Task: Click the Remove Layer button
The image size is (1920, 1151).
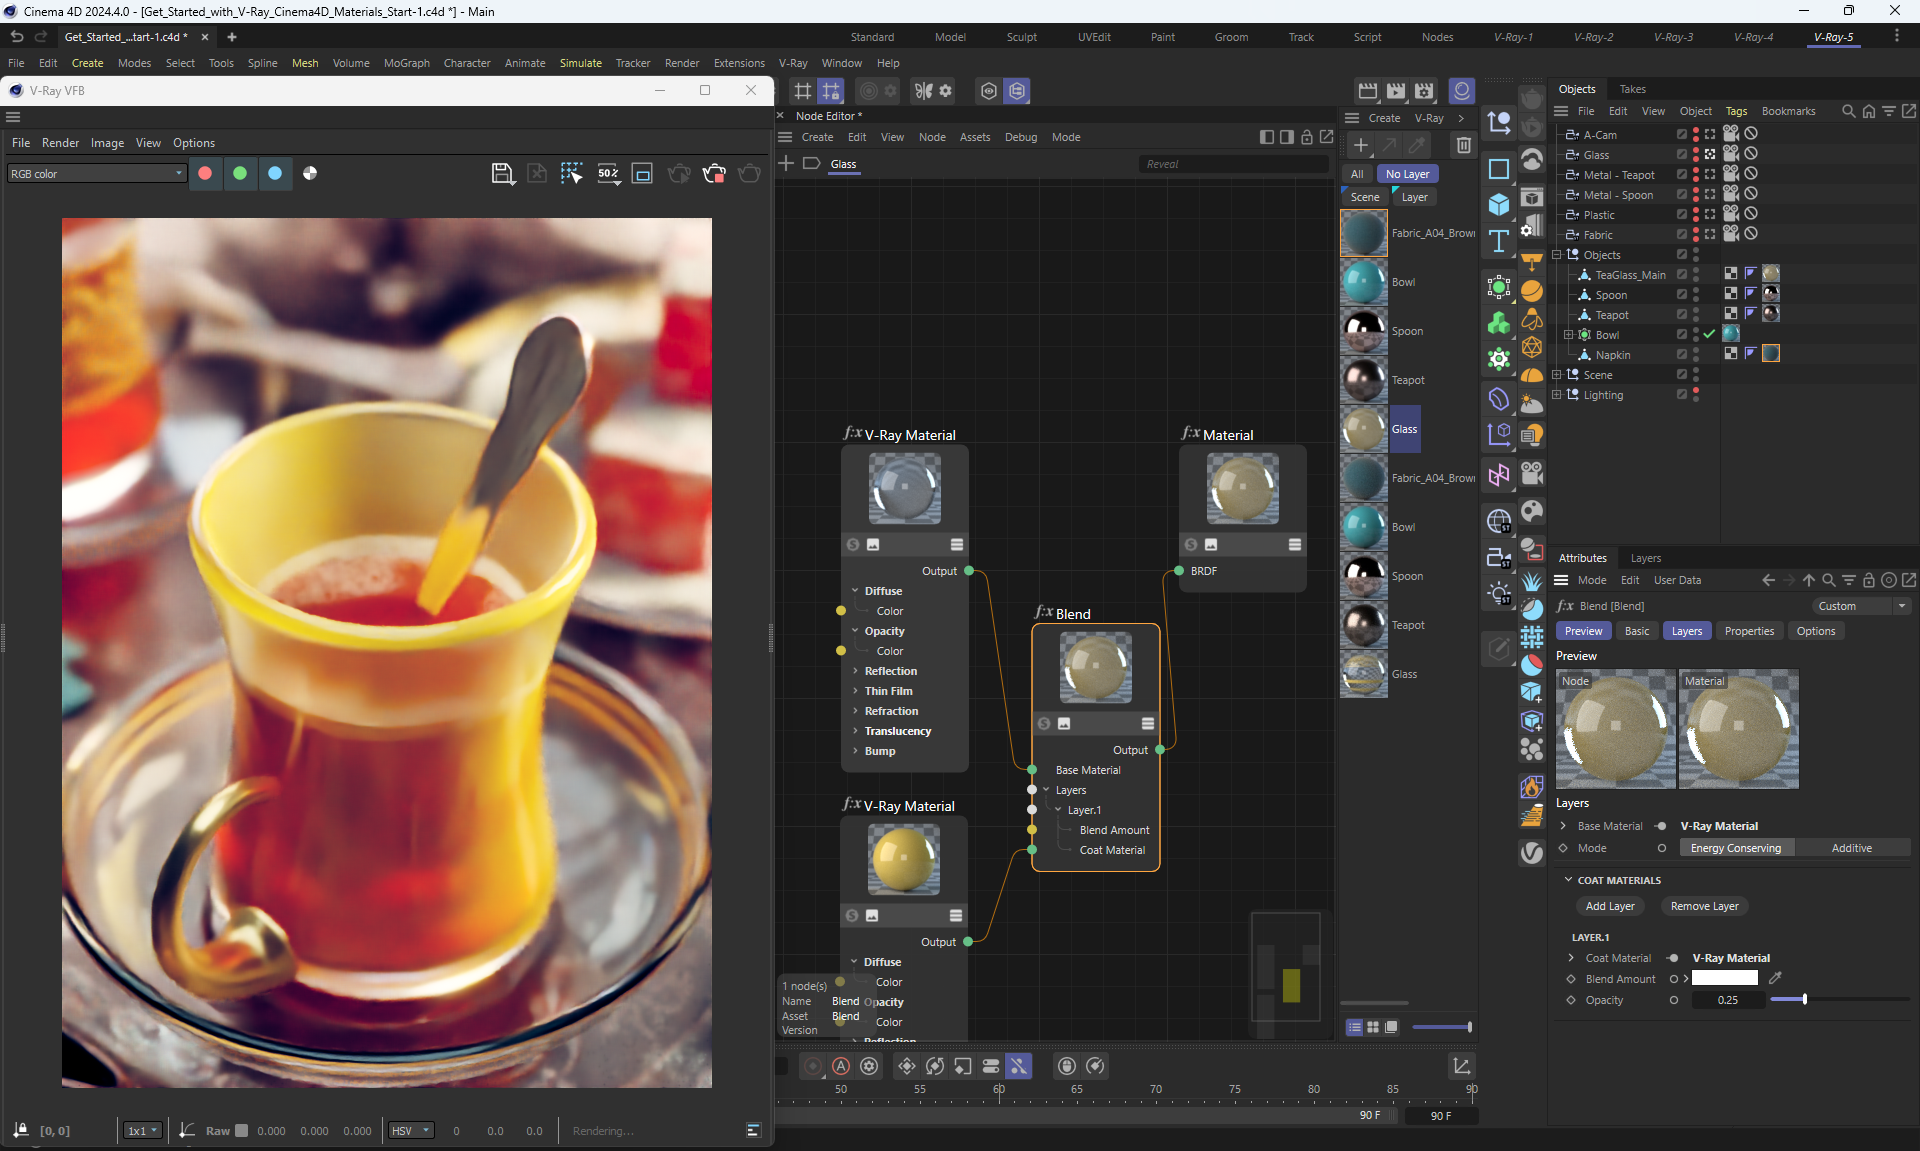Action: pos(1704,906)
